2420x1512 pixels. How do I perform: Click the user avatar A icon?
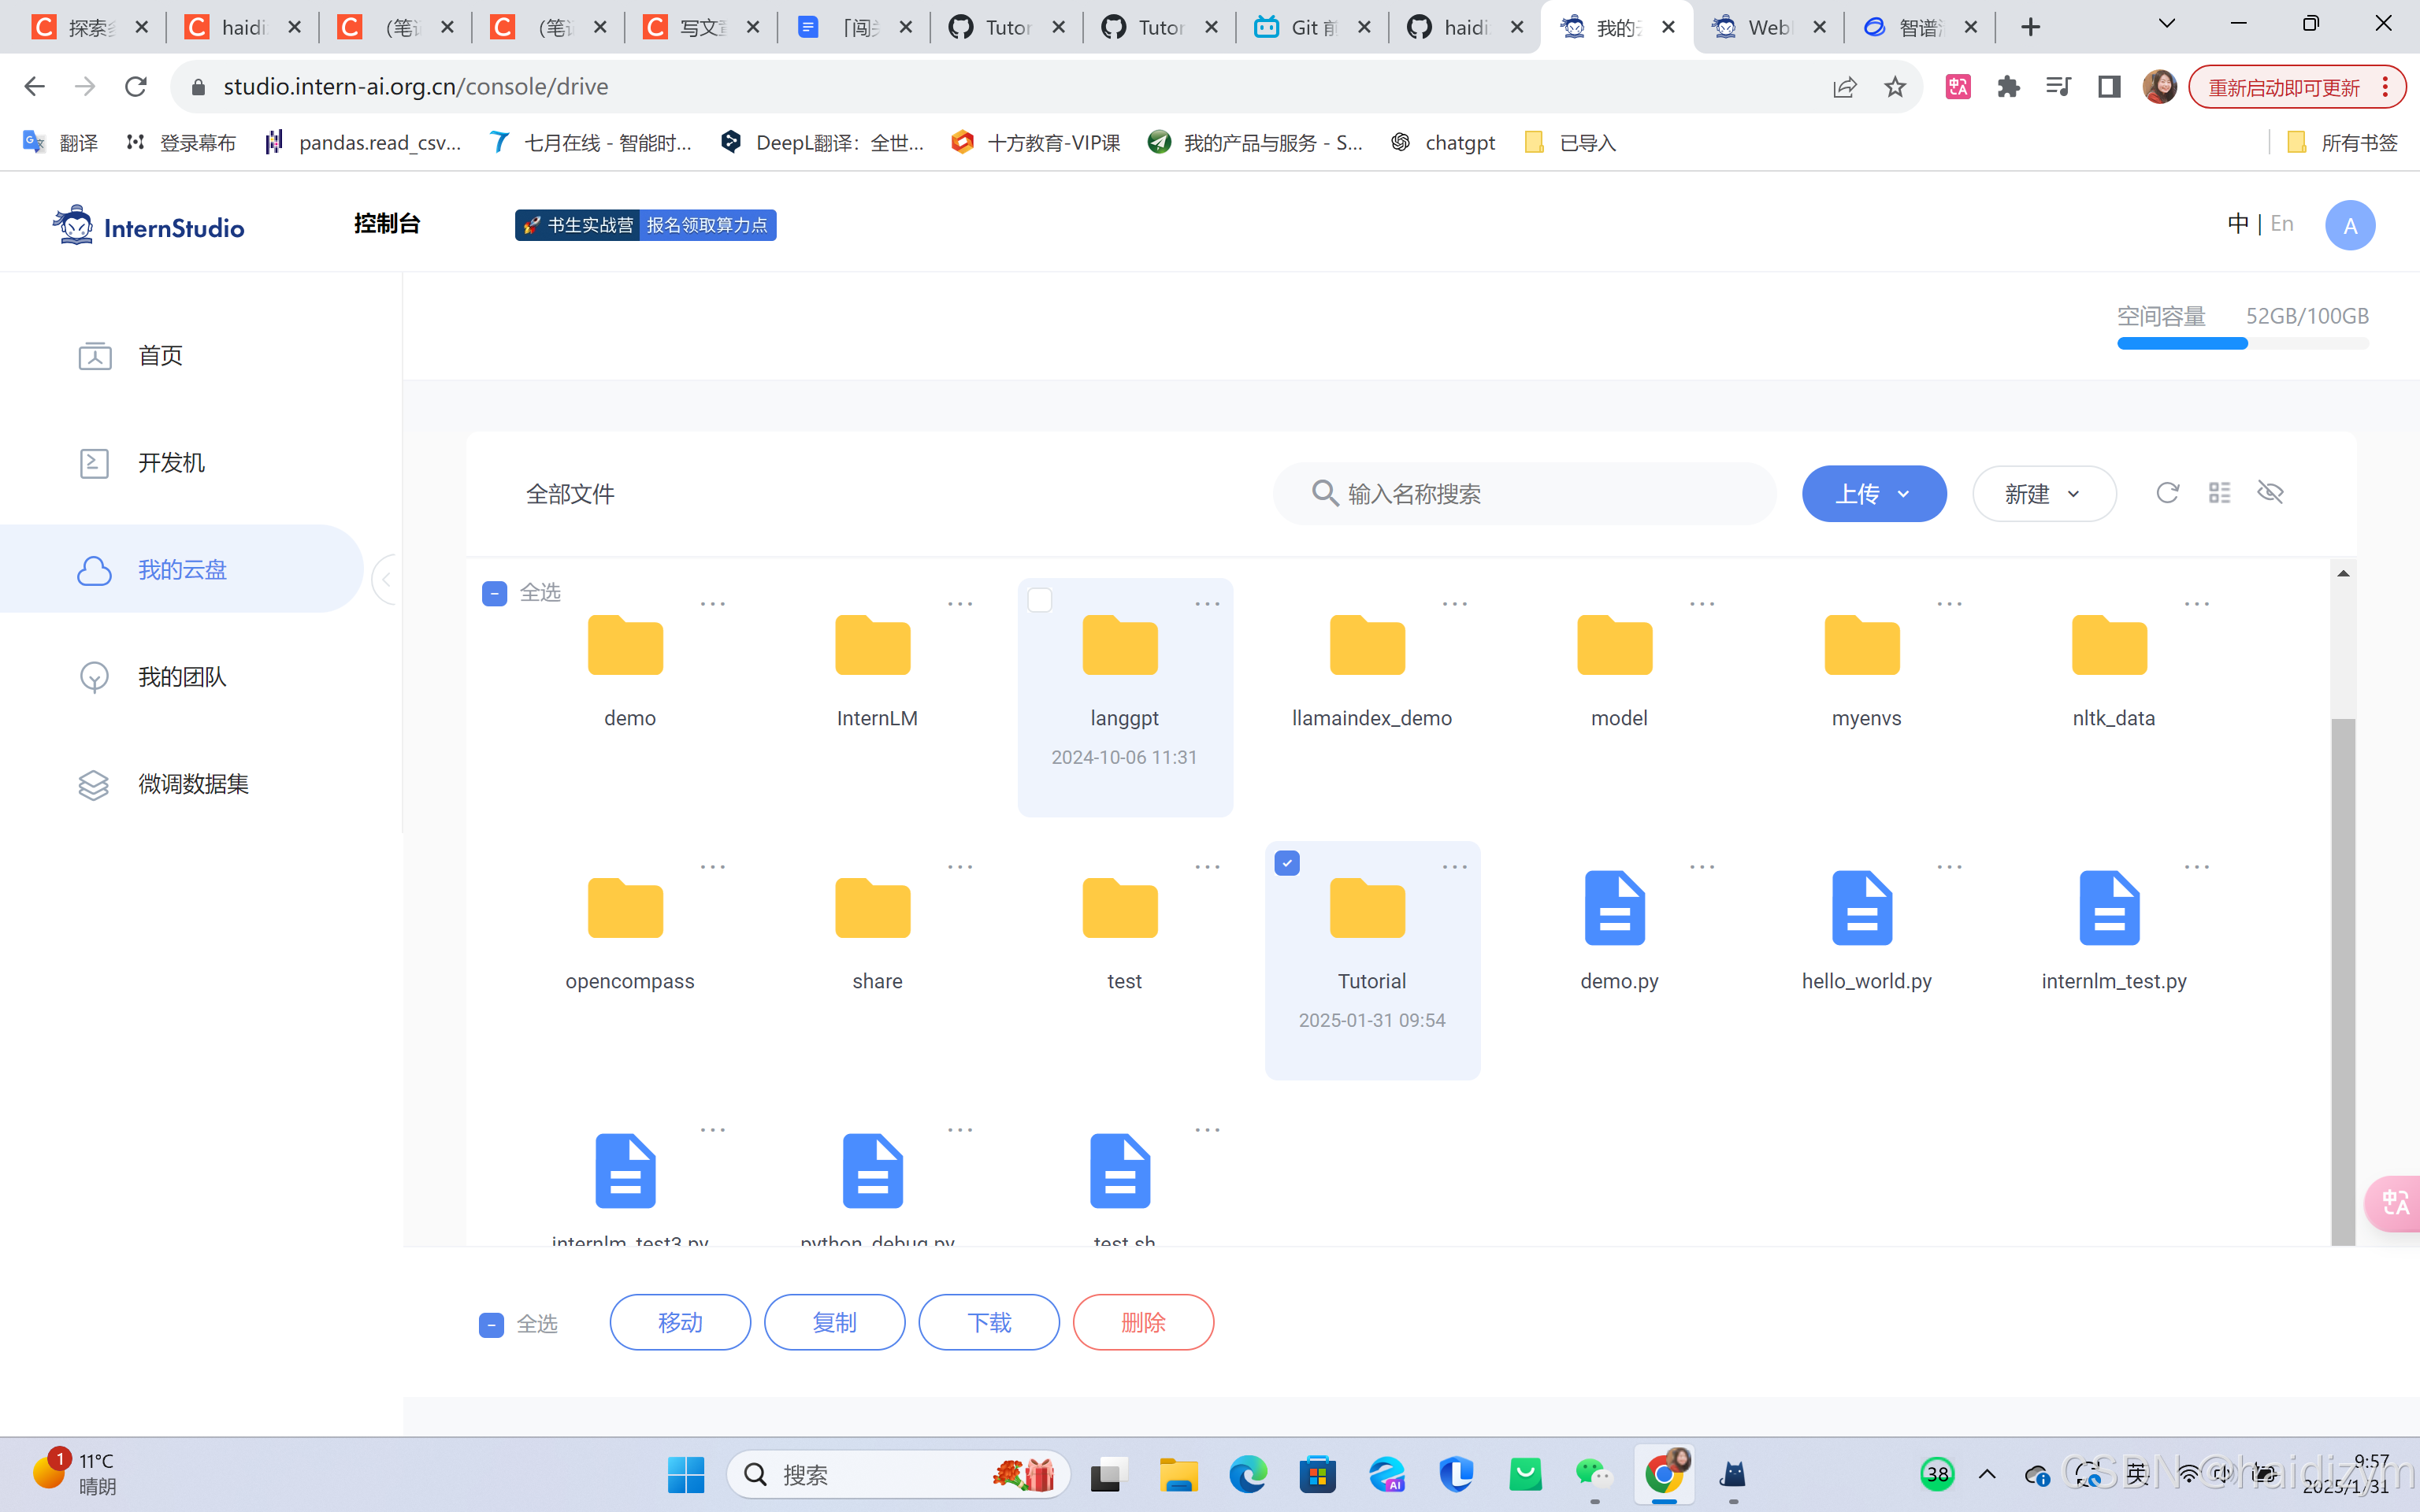pyautogui.click(x=2349, y=226)
